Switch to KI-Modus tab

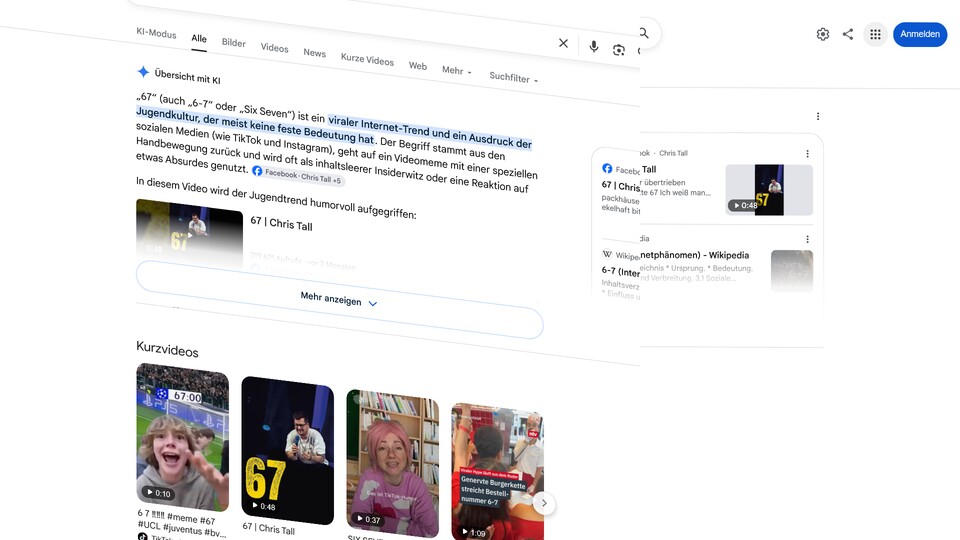click(x=156, y=34)
